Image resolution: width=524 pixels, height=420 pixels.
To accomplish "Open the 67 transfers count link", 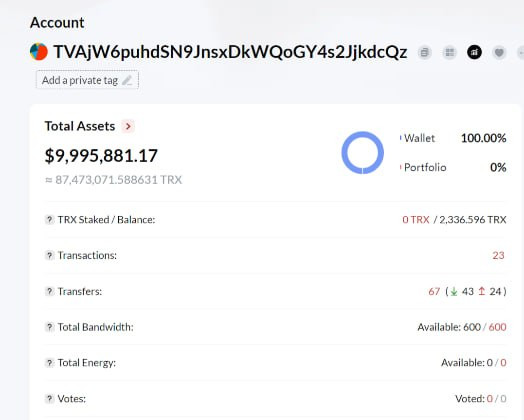I will tap(434, 291).
